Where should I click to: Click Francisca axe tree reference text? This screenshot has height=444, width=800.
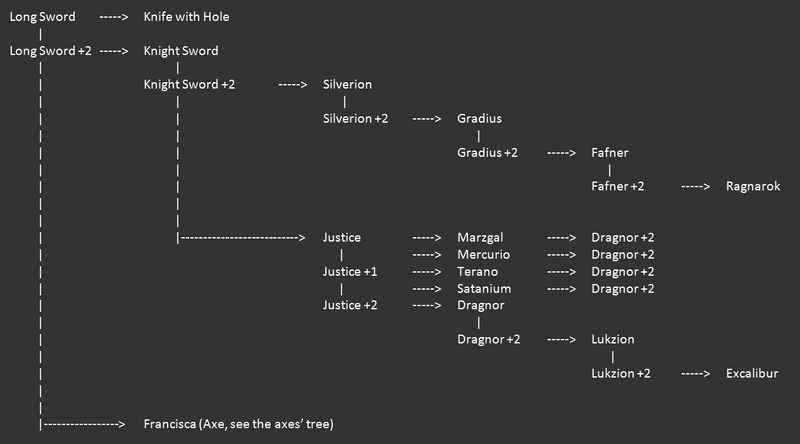point(238,424)
